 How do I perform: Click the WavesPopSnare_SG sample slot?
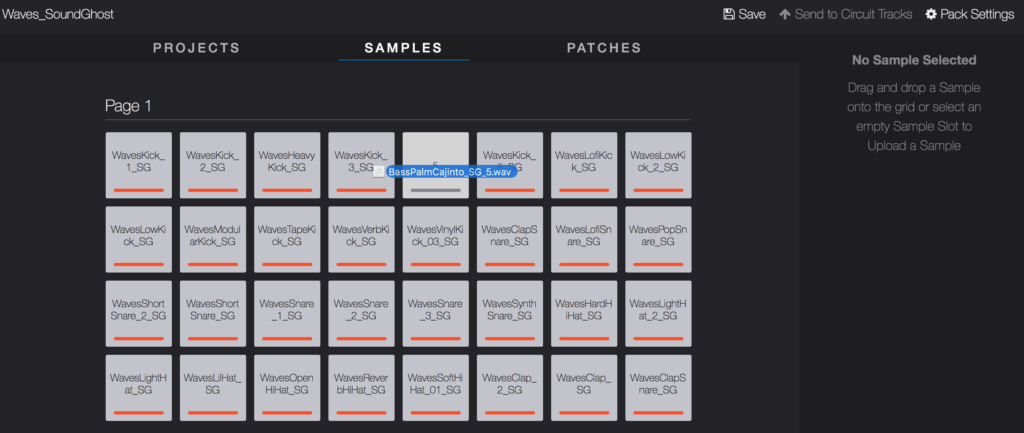[x=658, y=238]
